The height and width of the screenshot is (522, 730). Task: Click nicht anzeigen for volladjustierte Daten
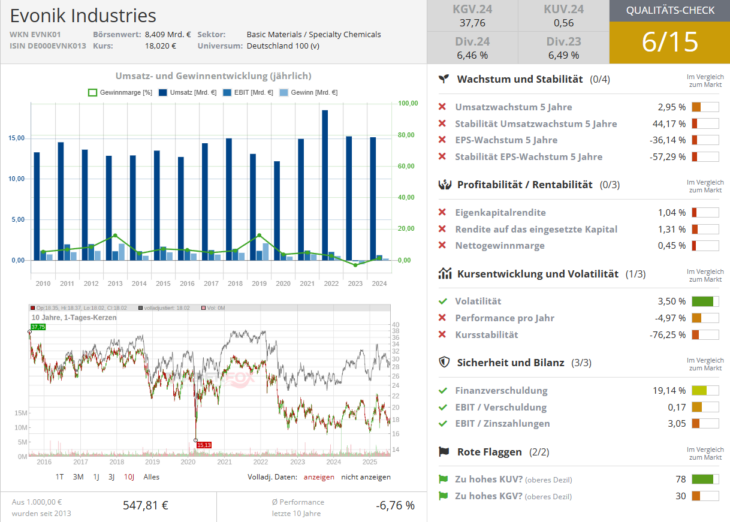pyautogui.click(x=366, y=477)
